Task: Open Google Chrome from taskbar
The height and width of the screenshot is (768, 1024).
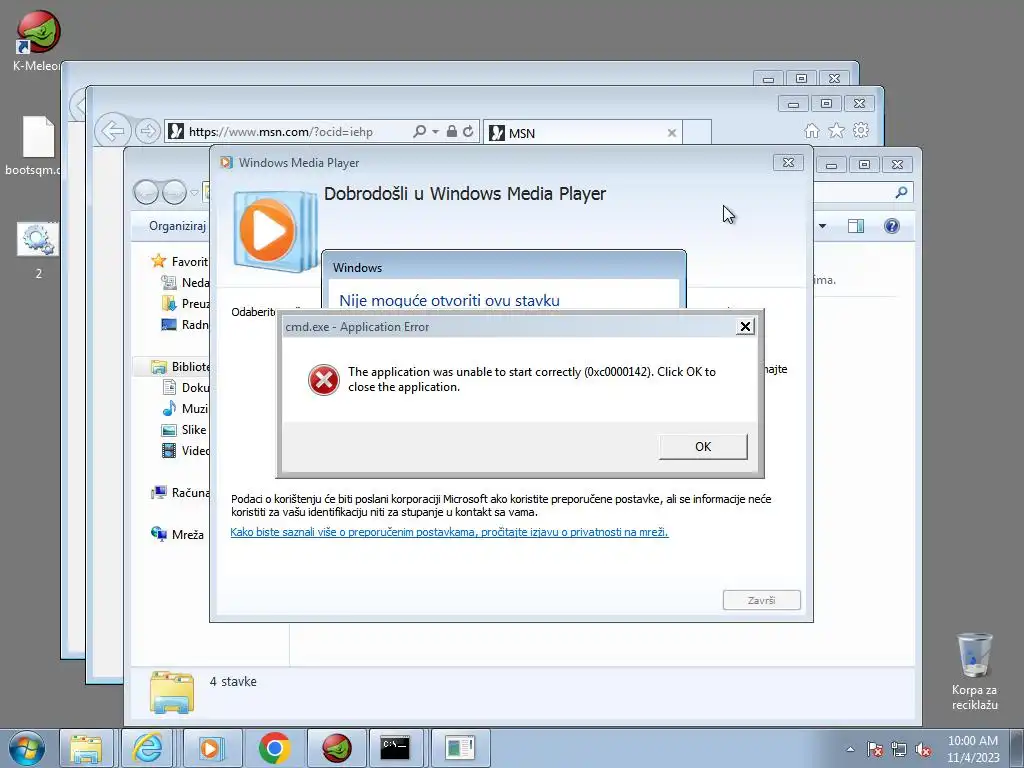Action: coord(274,748)
